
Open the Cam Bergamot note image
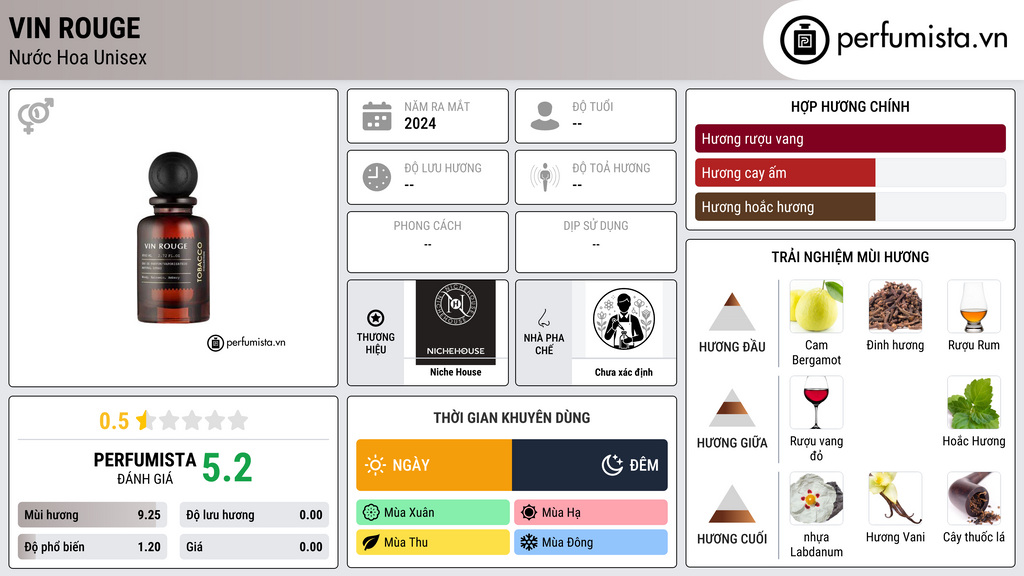click(x=816, y=306)
